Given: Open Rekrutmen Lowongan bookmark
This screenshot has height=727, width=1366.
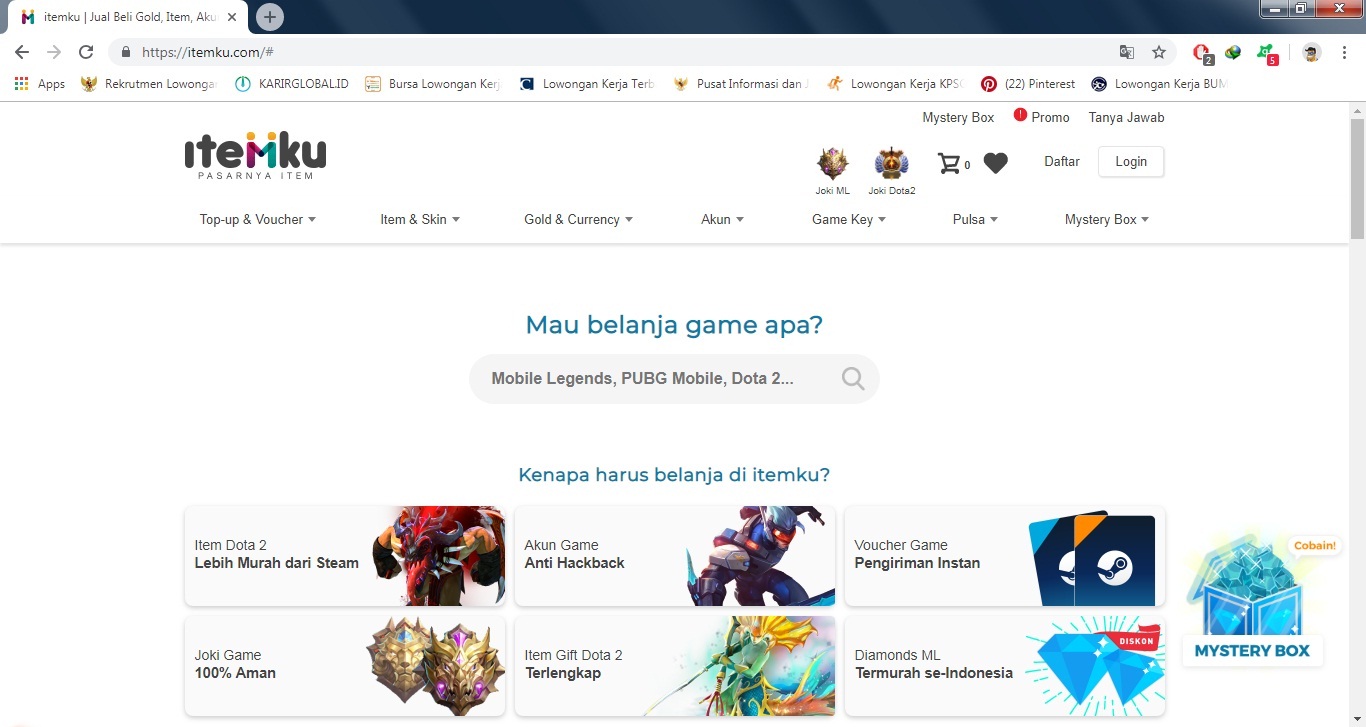Looking at the screenshot, I should pos(149,84).
